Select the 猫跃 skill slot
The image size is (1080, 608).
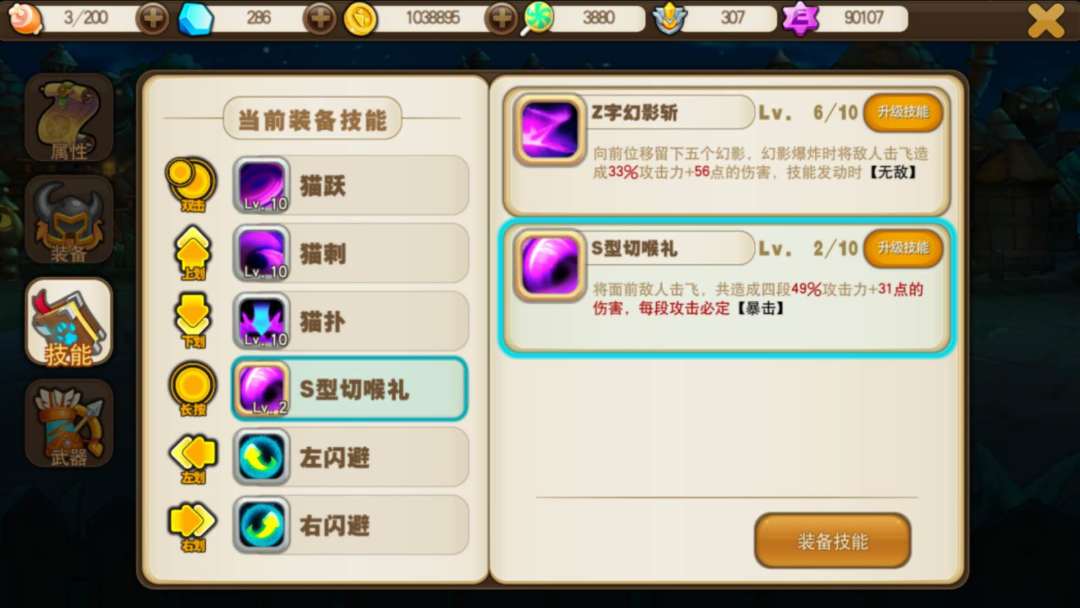351,185
